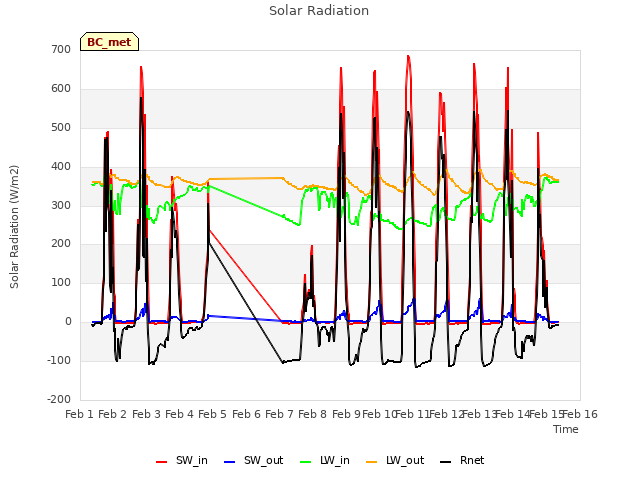Viewport: 640px width, 480px height.
Task: Hide the LW_out series via legend
Action: [395, 460]
